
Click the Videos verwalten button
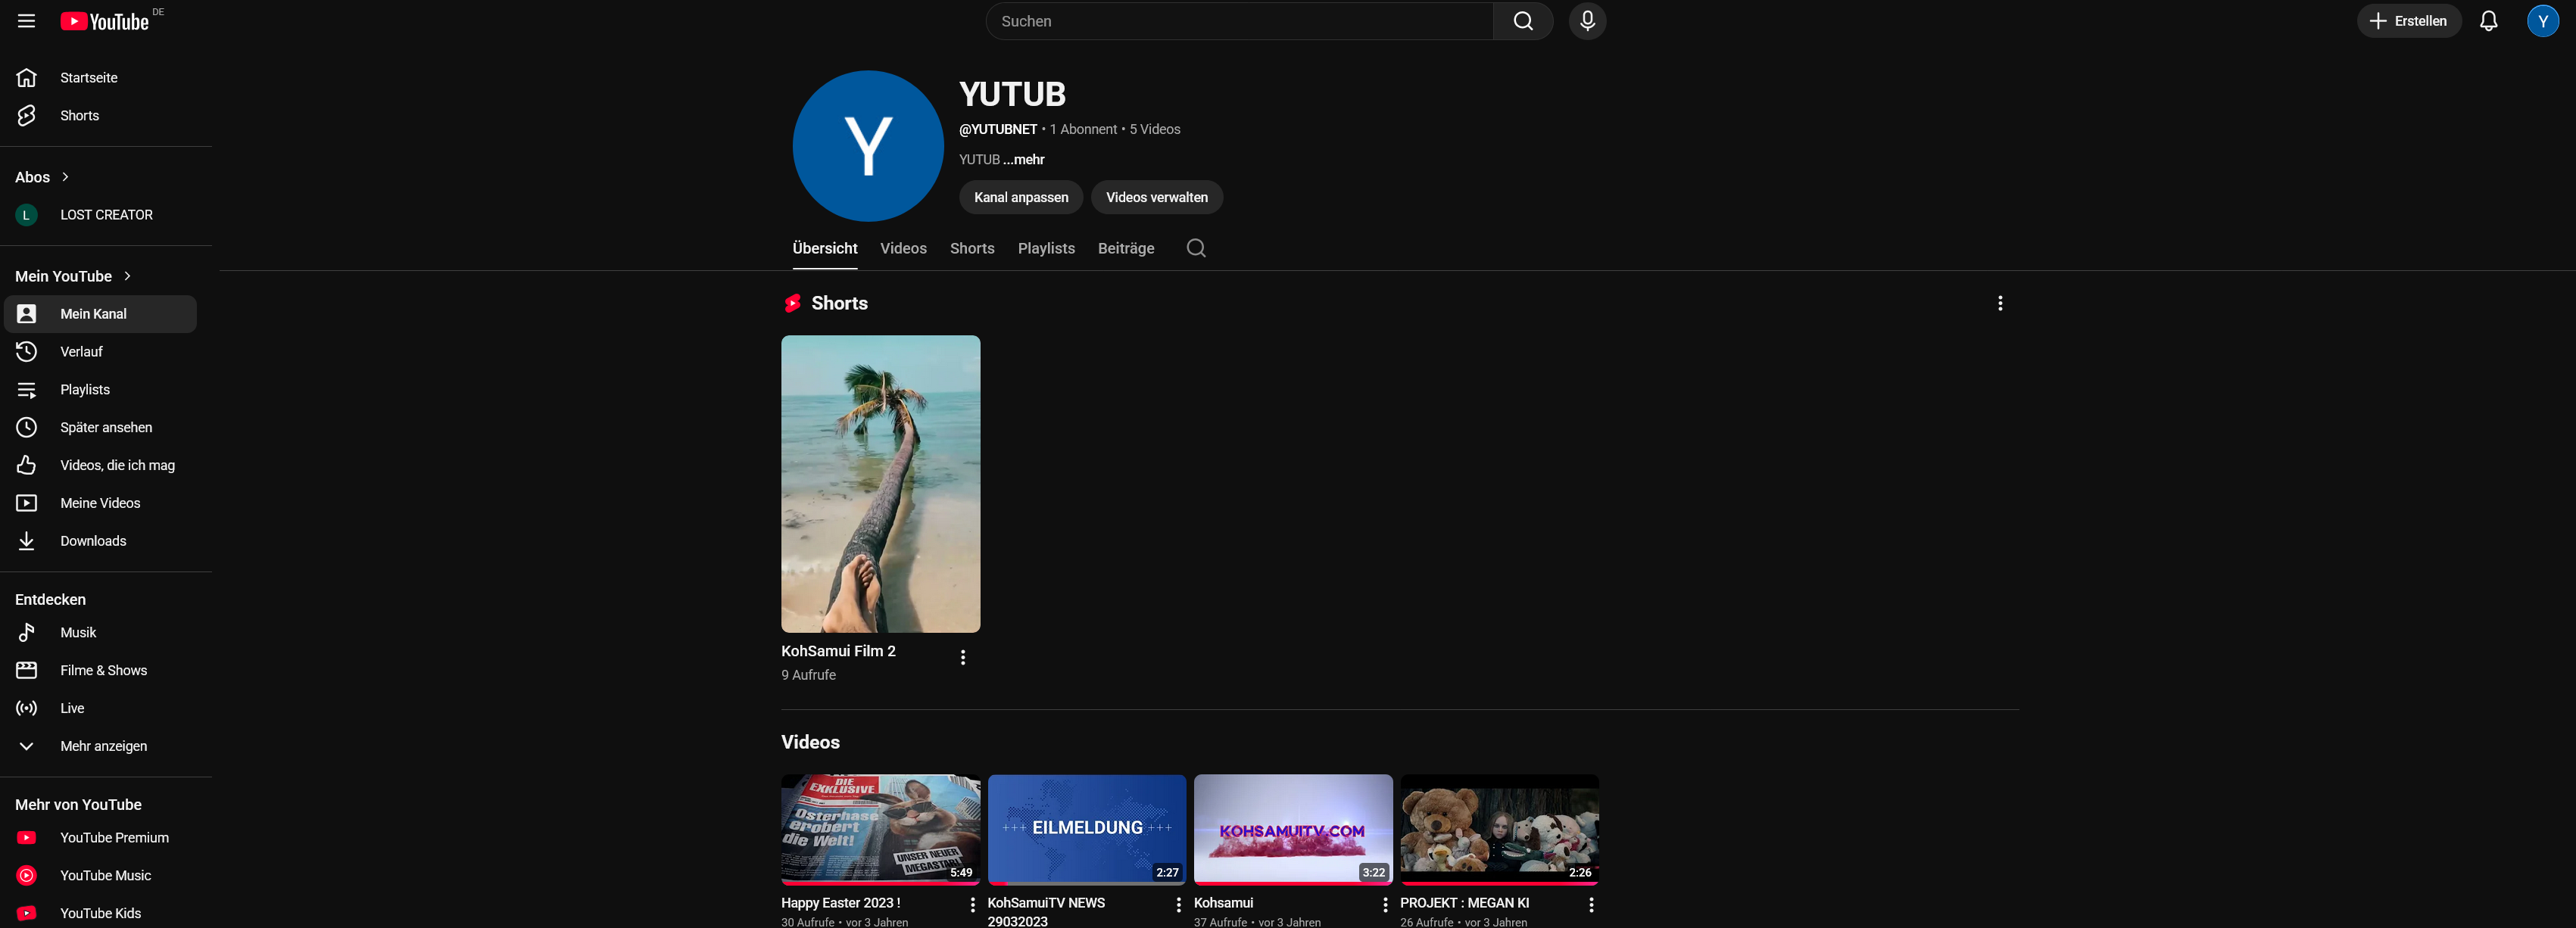click(x=1157, y=198)
